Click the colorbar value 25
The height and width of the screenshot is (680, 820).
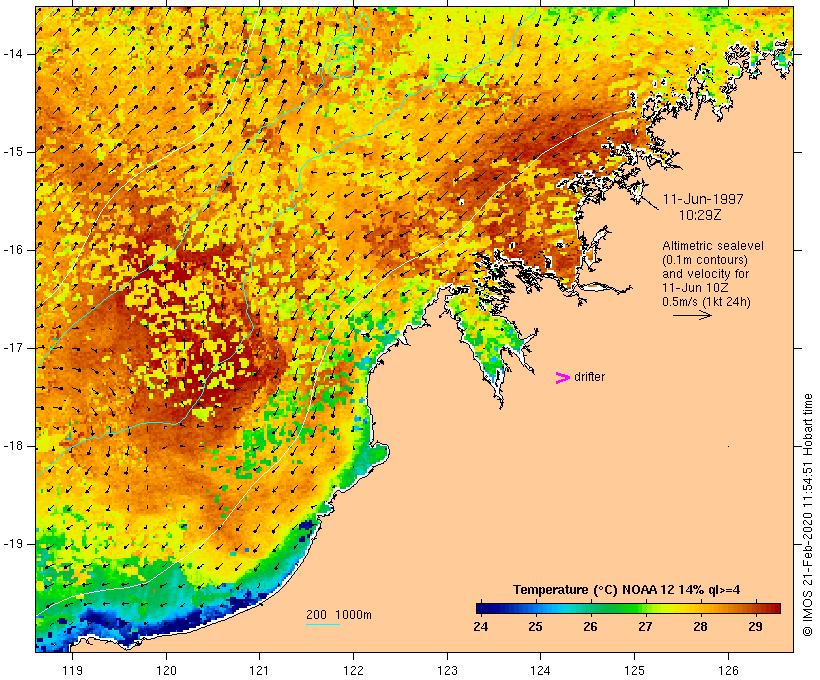pyautogui.click(x=536, y=627)
